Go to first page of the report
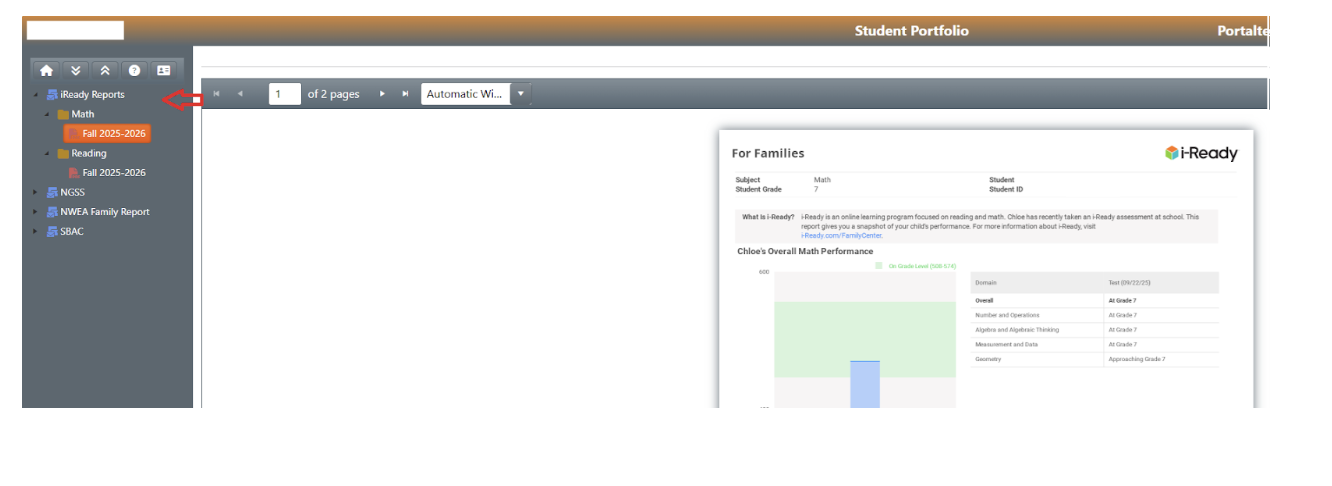1332x486 pixels. click(217, 94)
